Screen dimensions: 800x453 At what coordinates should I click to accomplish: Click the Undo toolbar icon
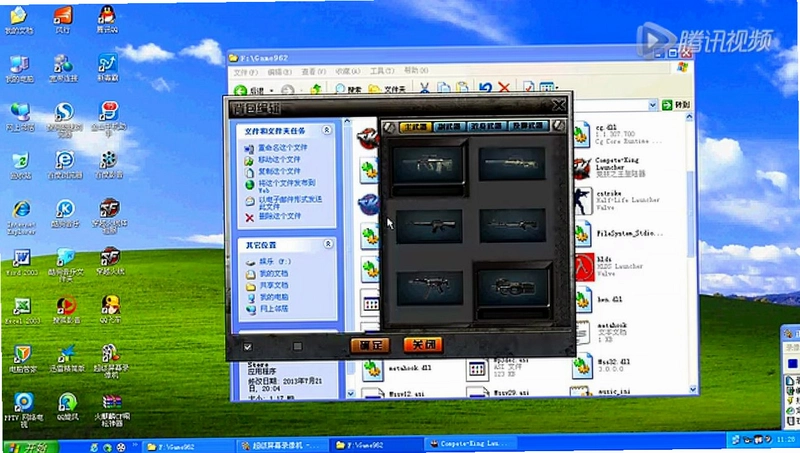pos(485,88)
